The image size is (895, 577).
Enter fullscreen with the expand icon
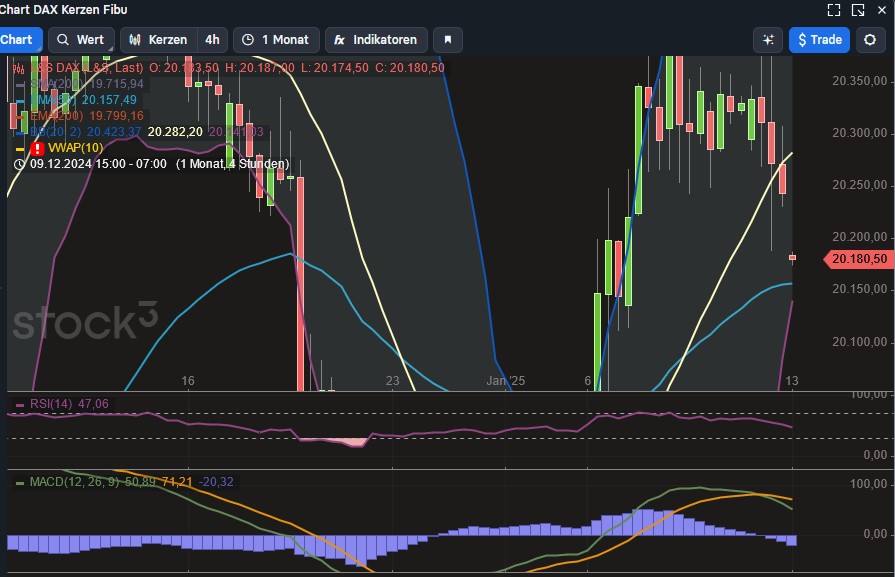(x=835, y=9)
